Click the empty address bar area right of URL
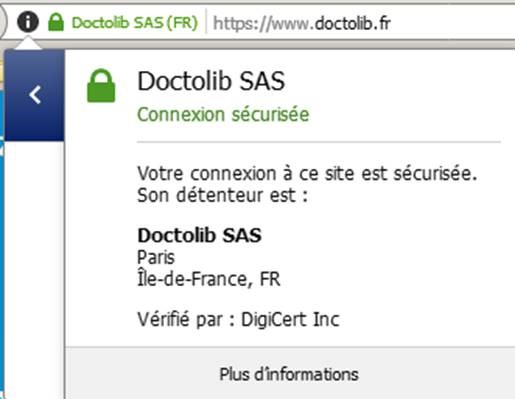 pyautogui.click(x=453, y=23)
